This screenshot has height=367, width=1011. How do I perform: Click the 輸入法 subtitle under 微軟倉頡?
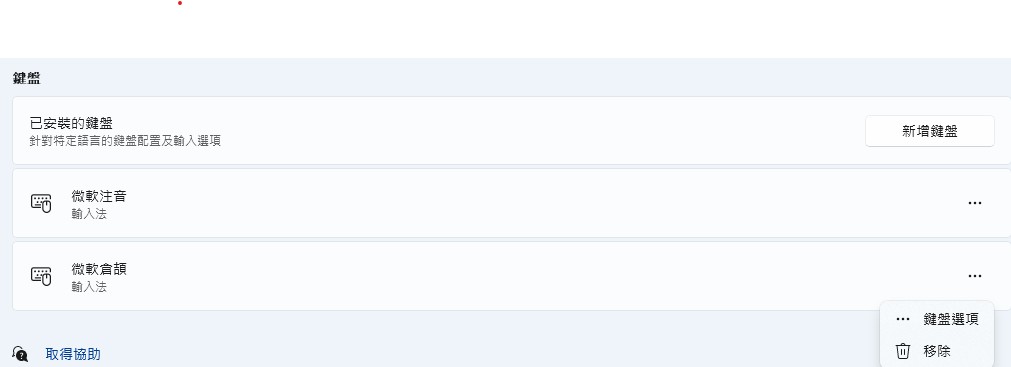tap(89, 287)
